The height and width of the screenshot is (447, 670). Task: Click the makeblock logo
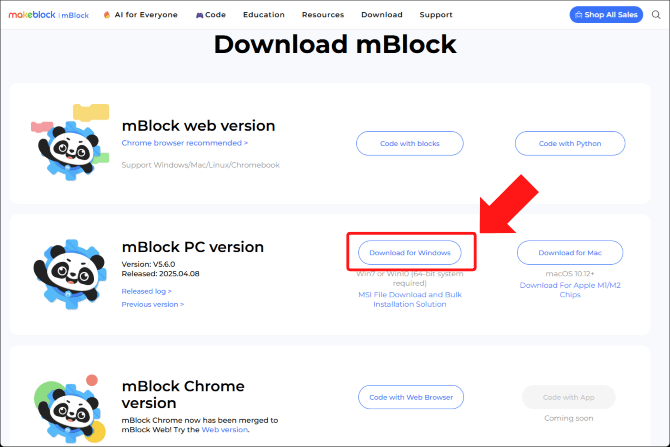32,15
